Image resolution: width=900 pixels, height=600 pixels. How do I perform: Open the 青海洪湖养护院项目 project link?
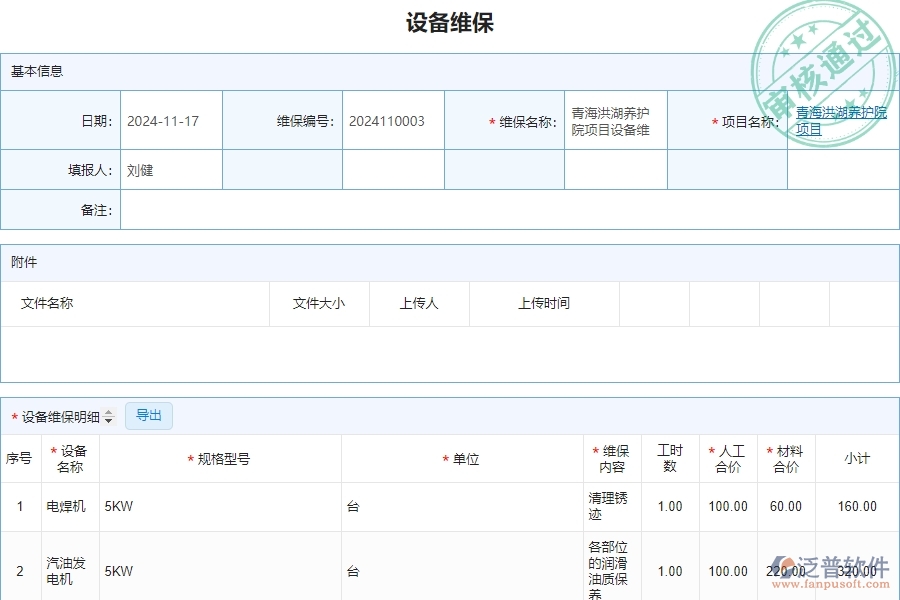840,120
